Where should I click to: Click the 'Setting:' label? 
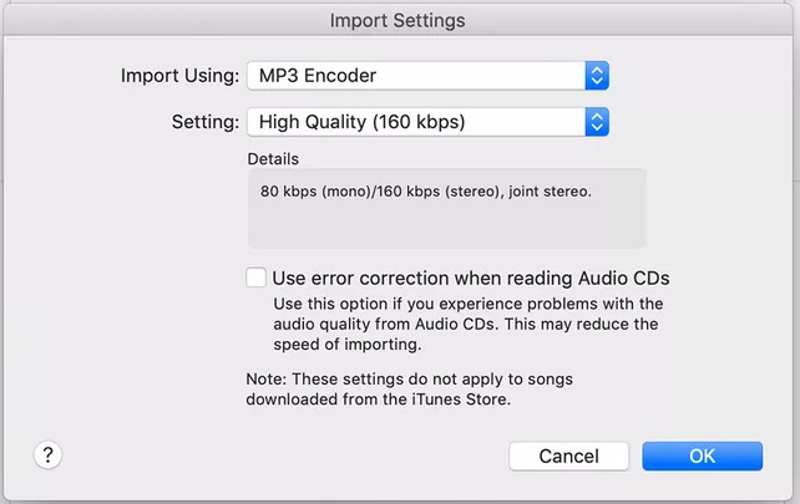205,123
